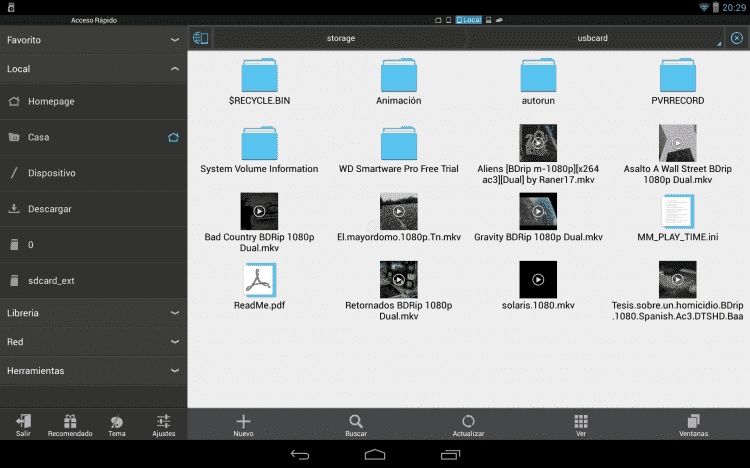This screenshot has width=750, height=468.
Task: Open WiFi status icon in status bar
Action: [x=704, y=8]
